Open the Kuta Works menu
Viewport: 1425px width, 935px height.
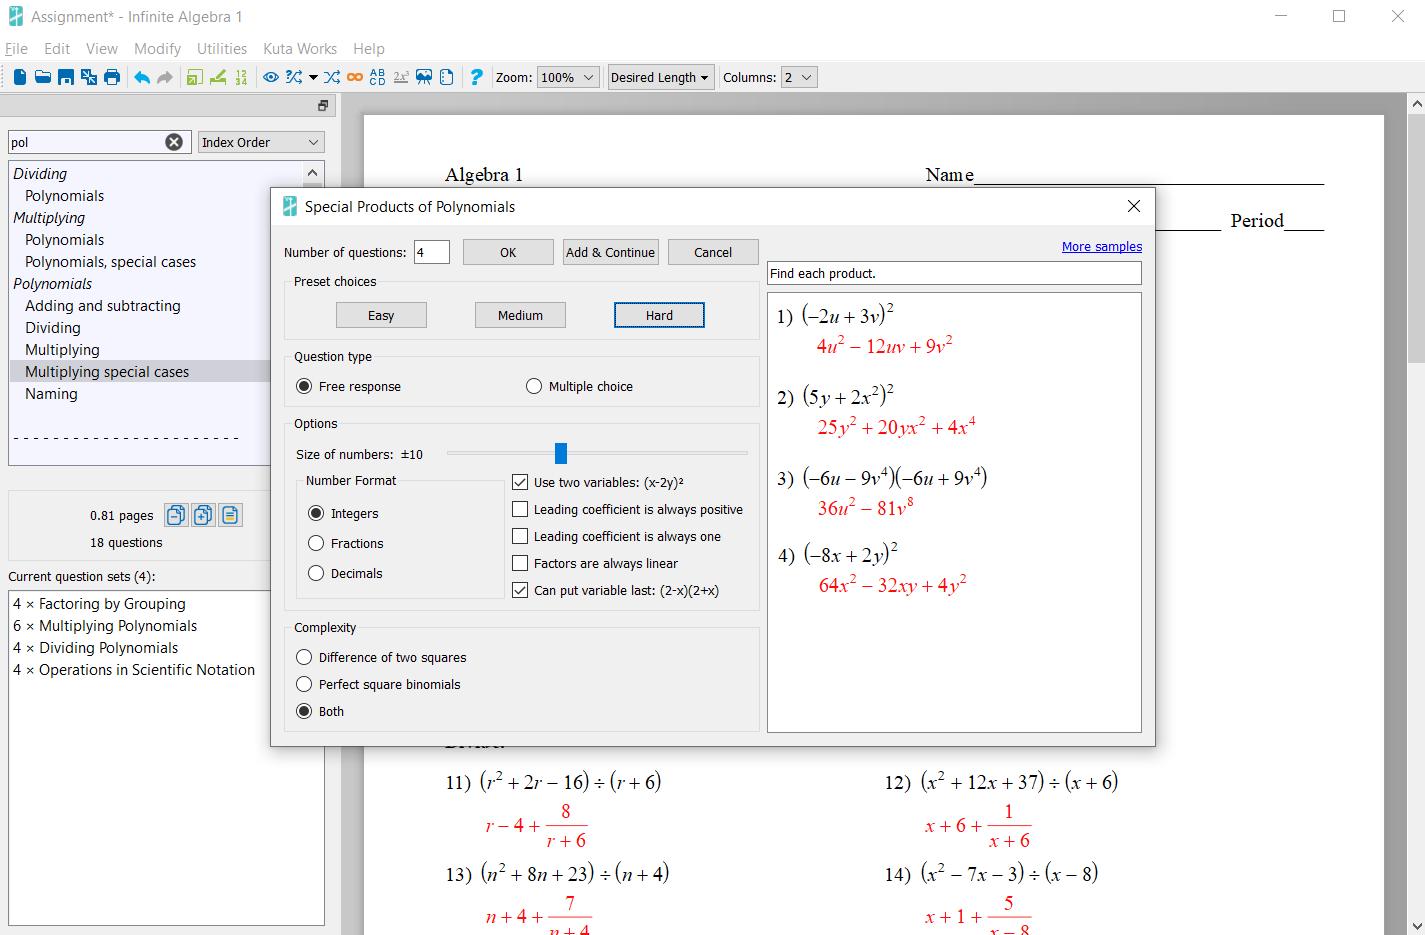[300, 49]
